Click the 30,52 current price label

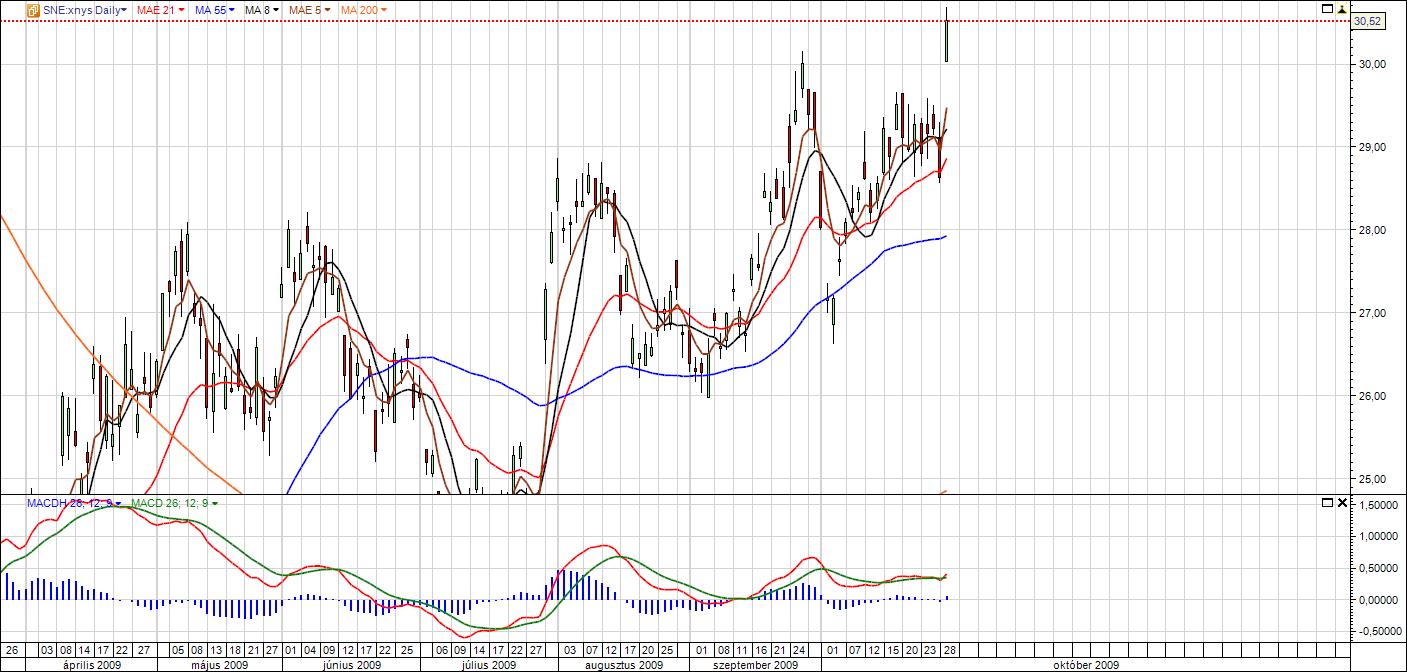[1367, 21]
